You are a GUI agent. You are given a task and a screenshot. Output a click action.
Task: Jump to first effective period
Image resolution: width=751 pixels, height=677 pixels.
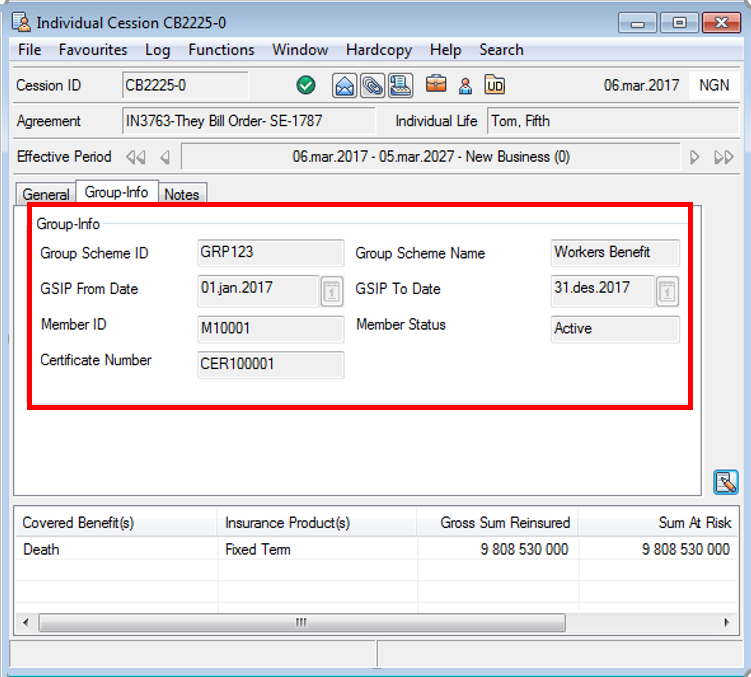tap(135, 157)
